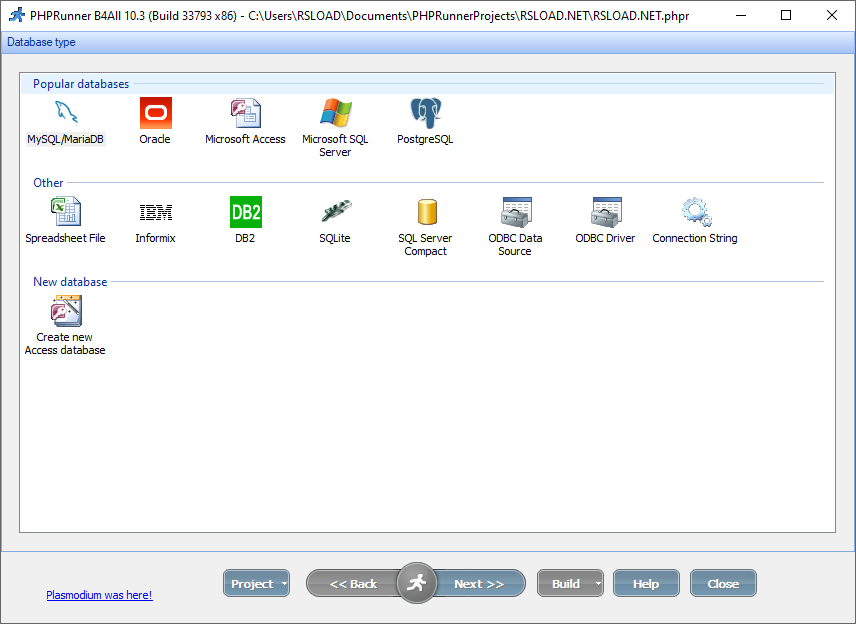The width and height of the screenshot is (856, 624).
Task: Click the running man wizard icon
Action: click(x=417, y=583)
